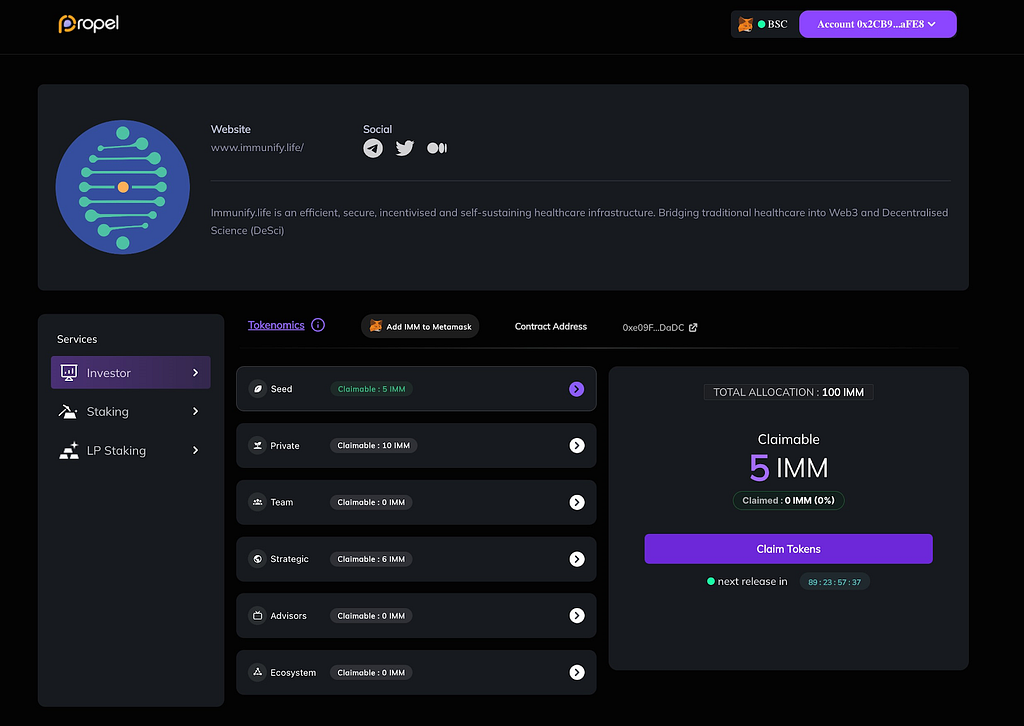Click the Advisors Claimable 0 IMM badge

click(x=371, y=616)
